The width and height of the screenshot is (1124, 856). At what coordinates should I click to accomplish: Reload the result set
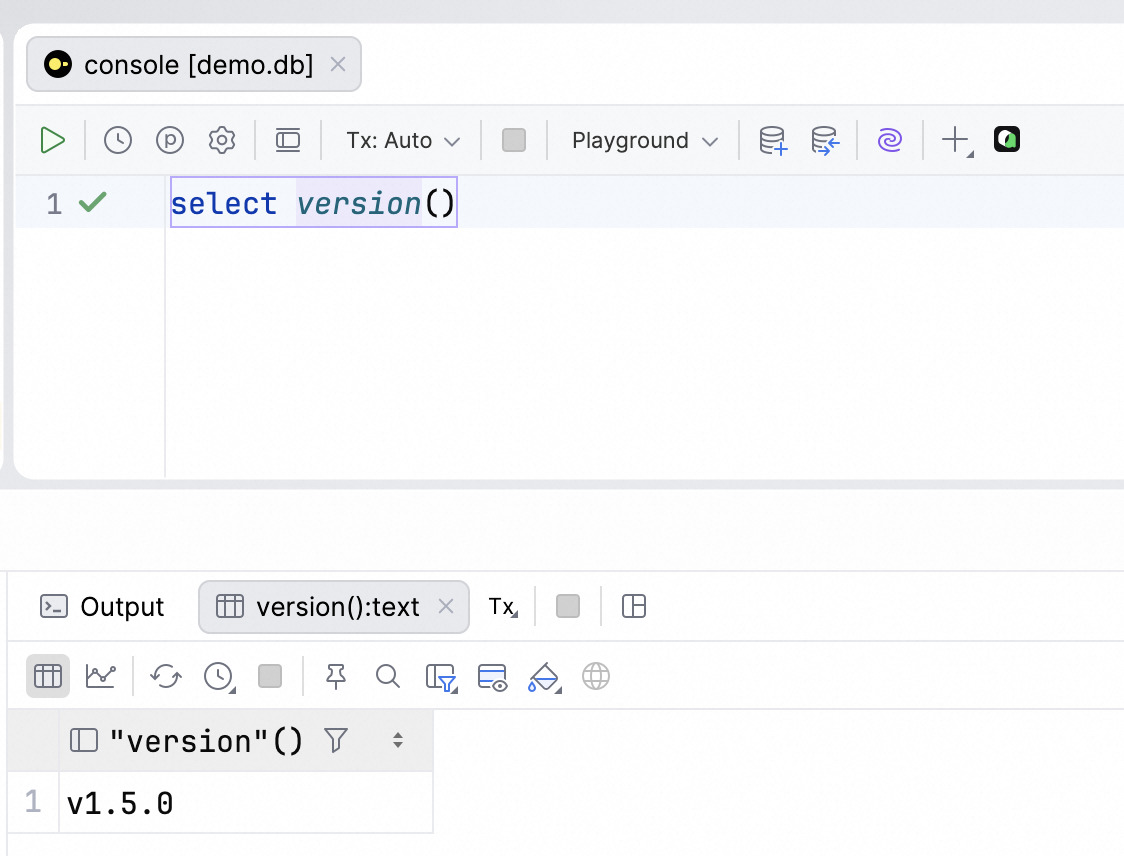click(x=166, y=676)
